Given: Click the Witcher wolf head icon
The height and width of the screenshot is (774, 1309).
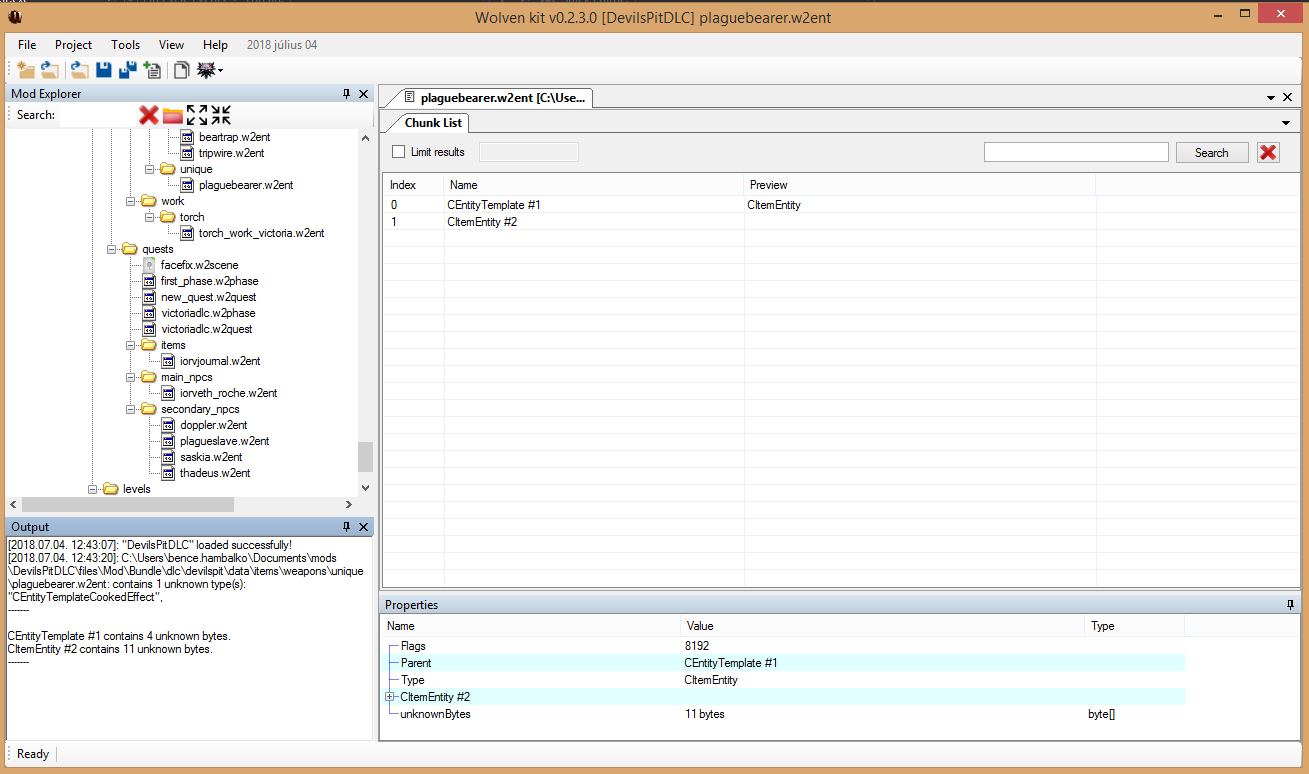Looking at the screenshot, I should [206, 69].
